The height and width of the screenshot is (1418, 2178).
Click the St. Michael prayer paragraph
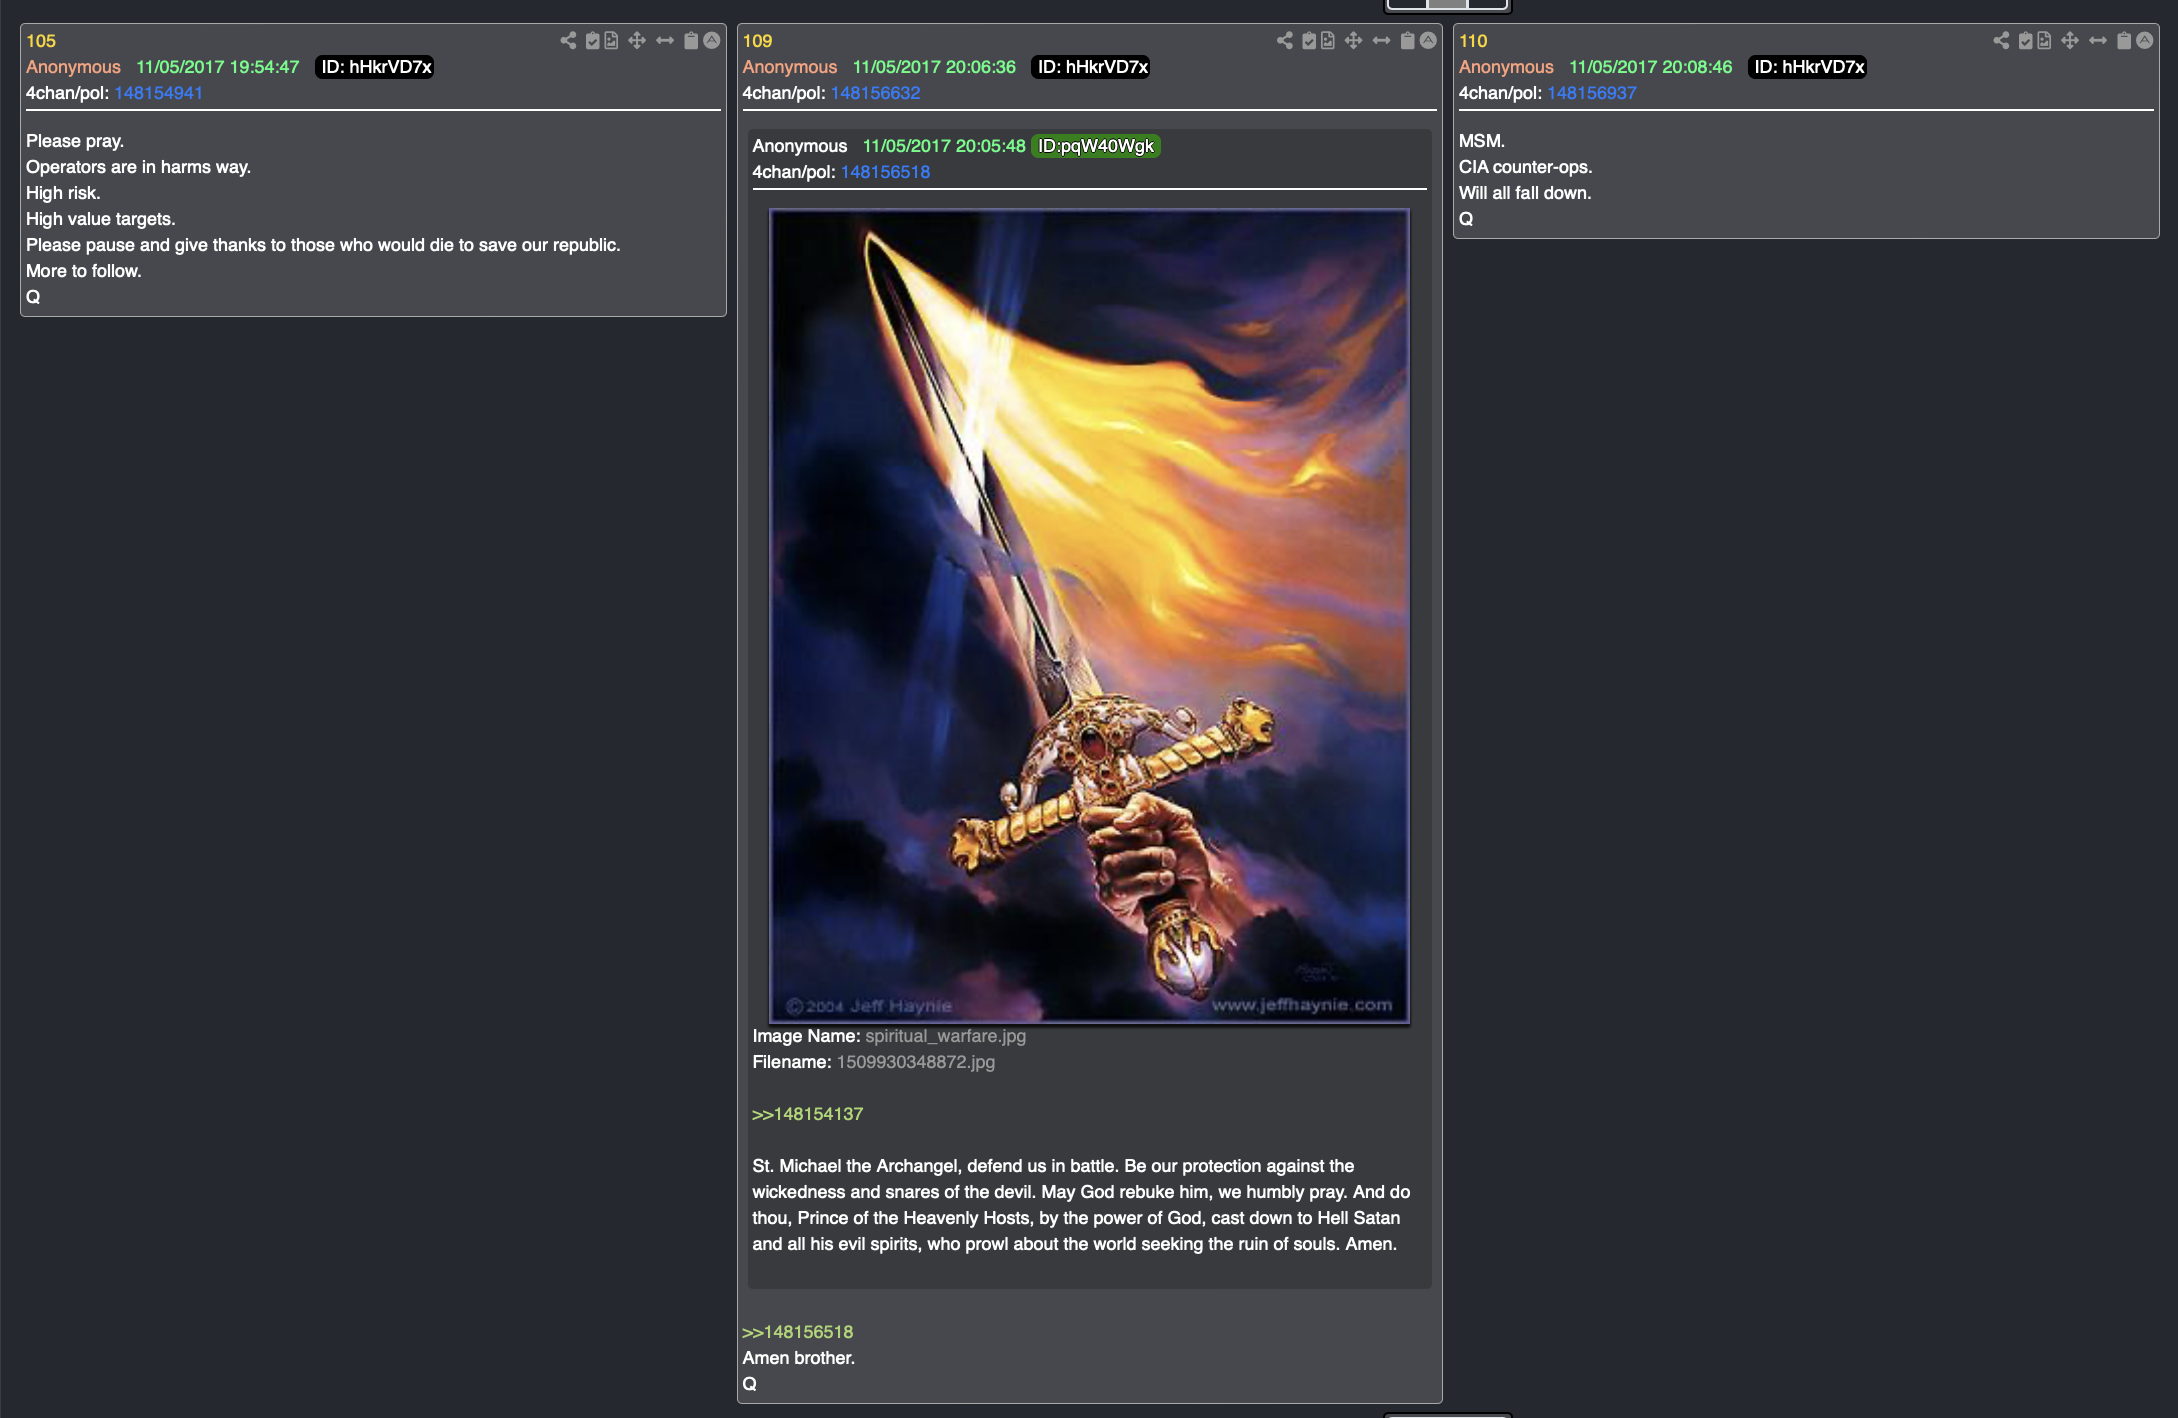1081,1205
